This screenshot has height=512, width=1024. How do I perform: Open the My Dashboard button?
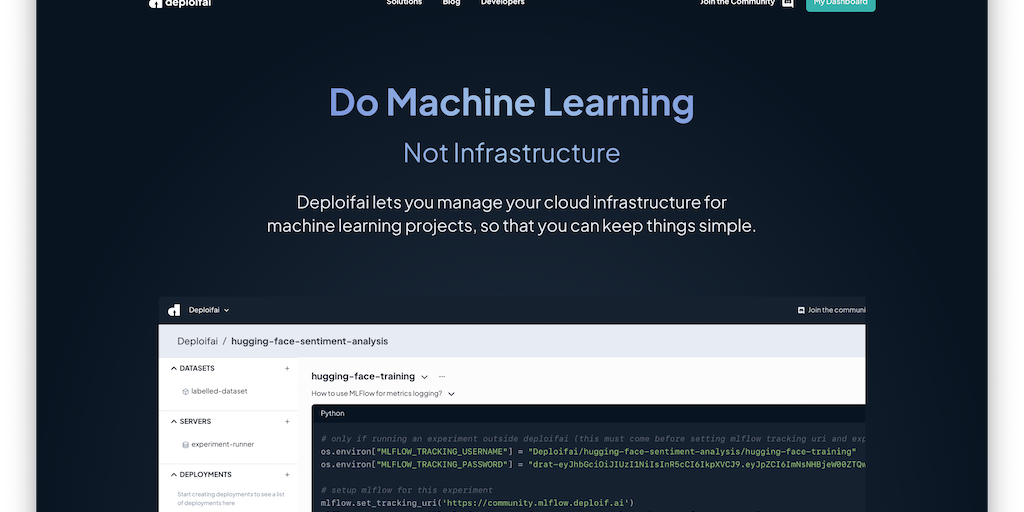(840, 3)
